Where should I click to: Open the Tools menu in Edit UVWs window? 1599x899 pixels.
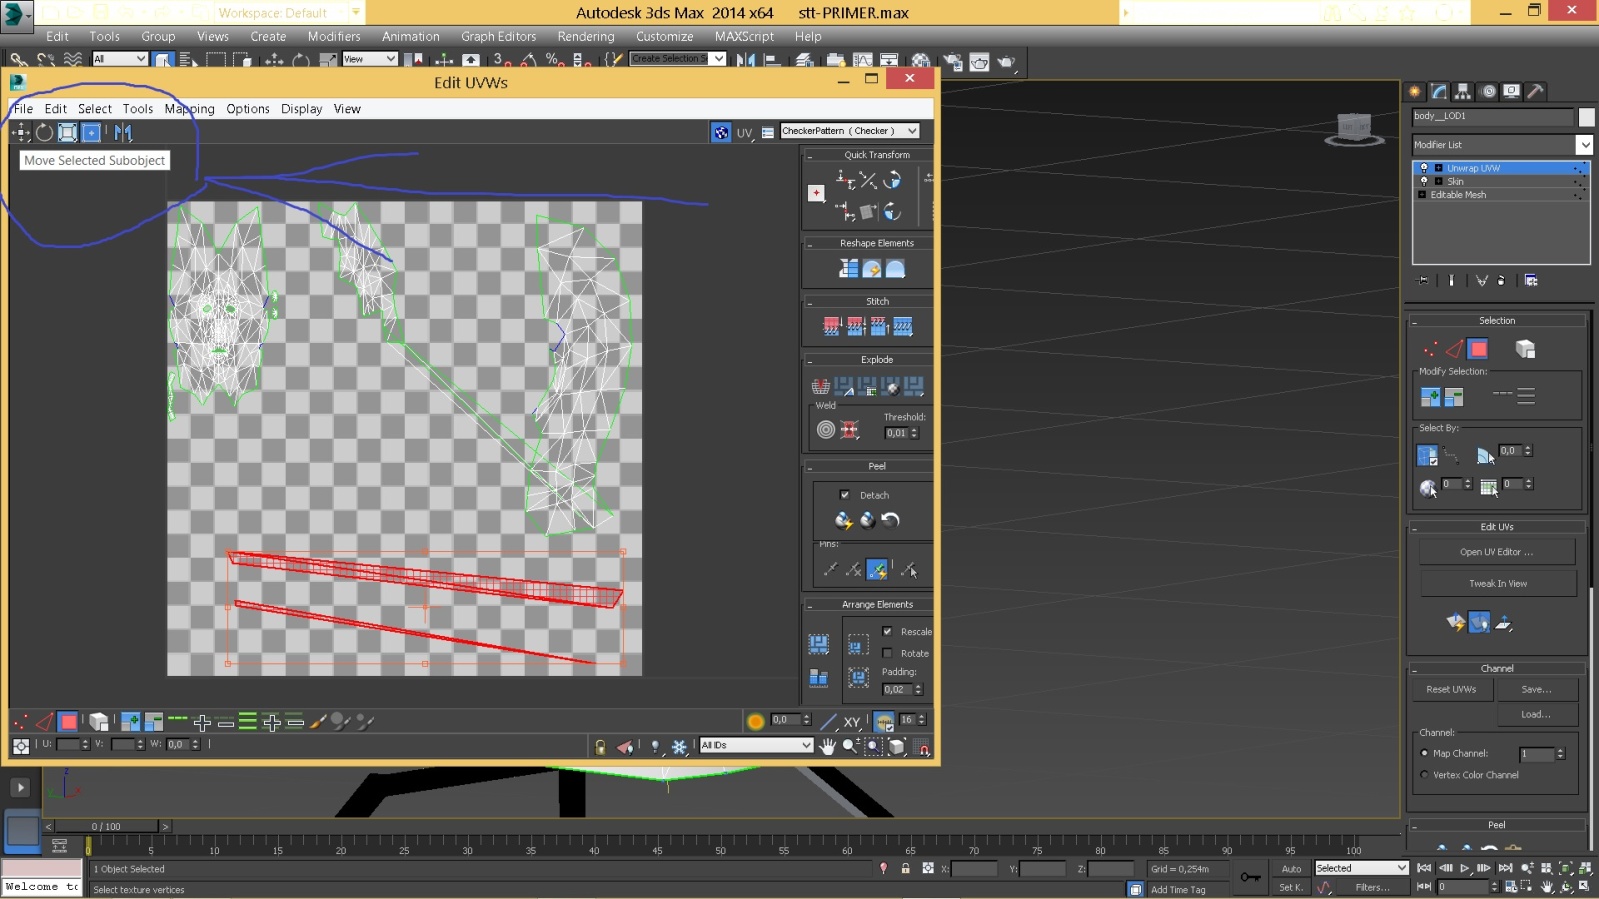(x=138, y=109)
